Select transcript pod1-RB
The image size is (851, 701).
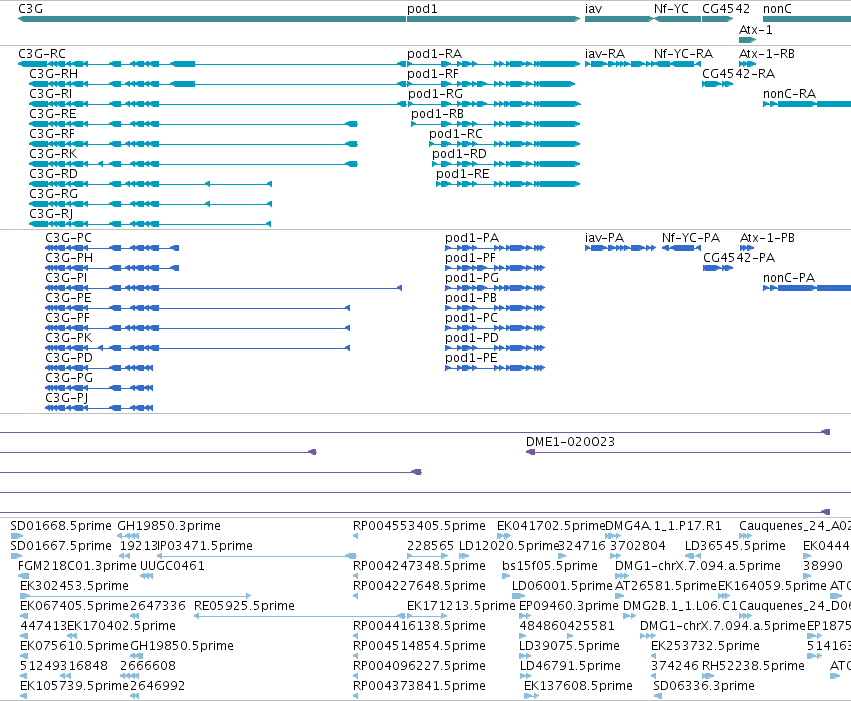pyautogui.click(x=496, y=124)
